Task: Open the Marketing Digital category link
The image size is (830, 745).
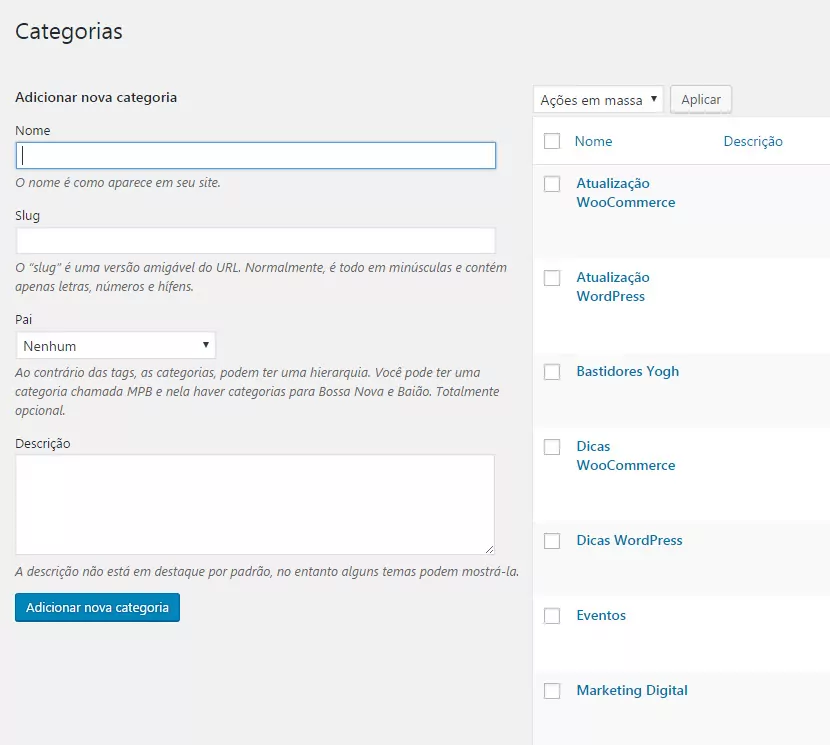Action: click(631, 691)
